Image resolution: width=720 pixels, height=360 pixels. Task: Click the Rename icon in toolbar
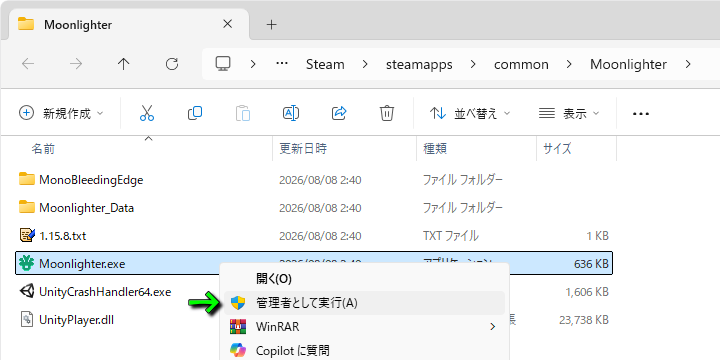point(291,113)
